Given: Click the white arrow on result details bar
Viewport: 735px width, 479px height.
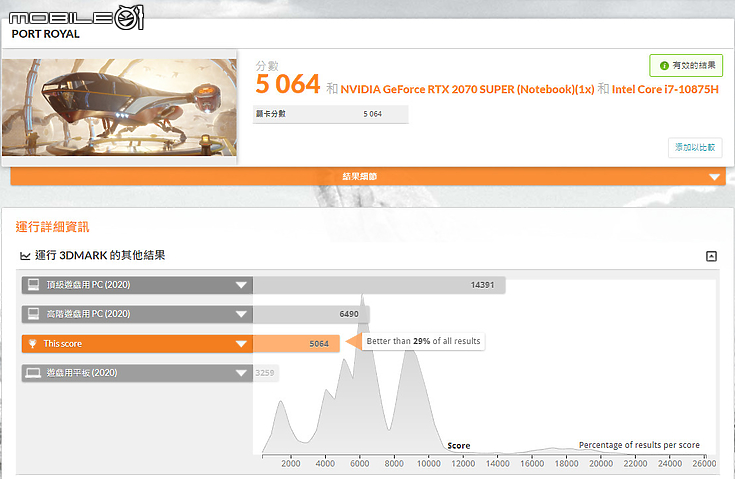Looking at the screenshot, I should 714,177.
